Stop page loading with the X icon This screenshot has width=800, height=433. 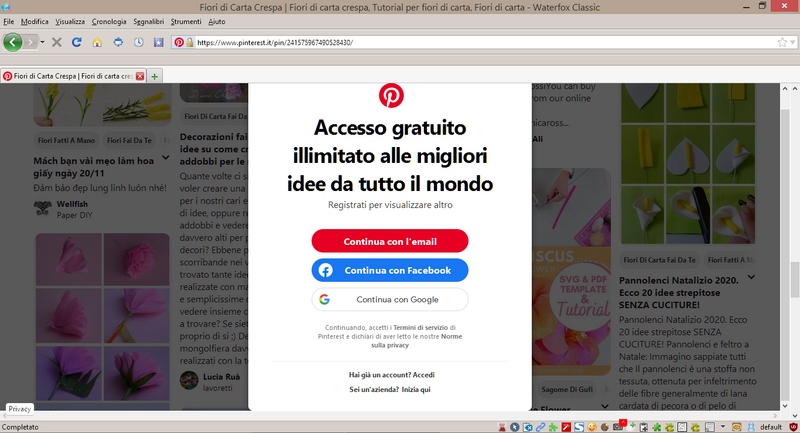pos(57,42)
